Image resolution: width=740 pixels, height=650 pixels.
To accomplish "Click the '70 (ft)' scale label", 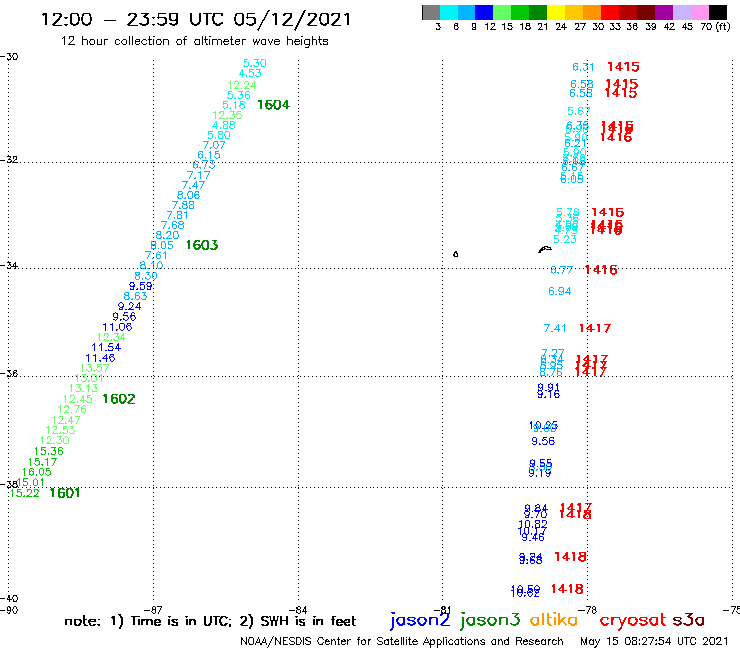I will click(x=715, y=26).
